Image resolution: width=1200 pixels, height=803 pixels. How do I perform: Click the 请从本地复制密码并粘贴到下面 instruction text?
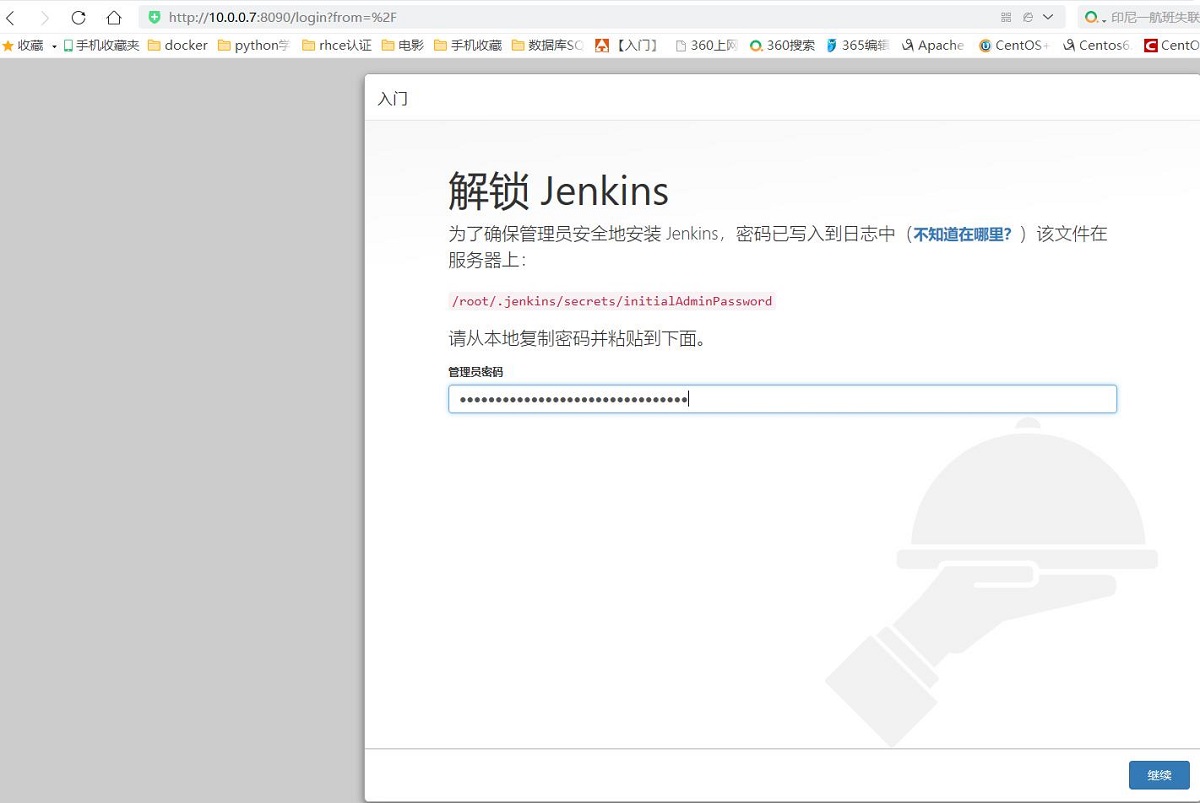tap(578, 339)
